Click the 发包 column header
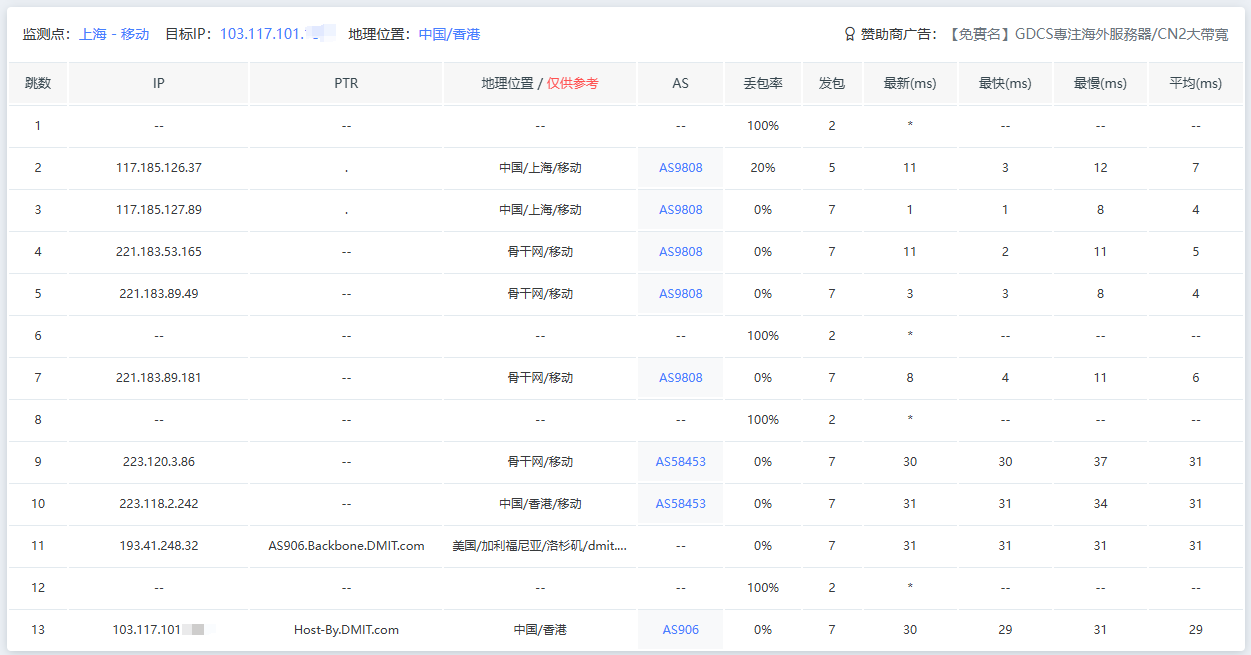The image size is (1251, 655). 832,84
